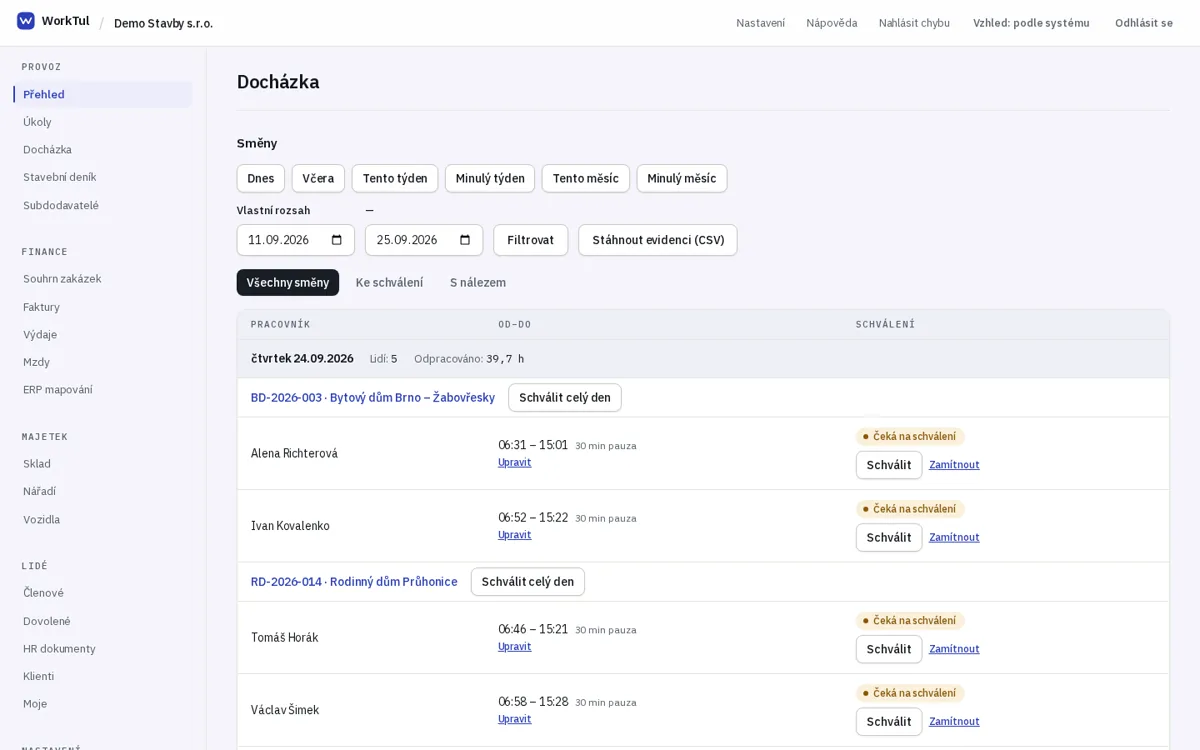Reject Ivan Kovalenko's shift with Zamítnout

pos(954,538)
